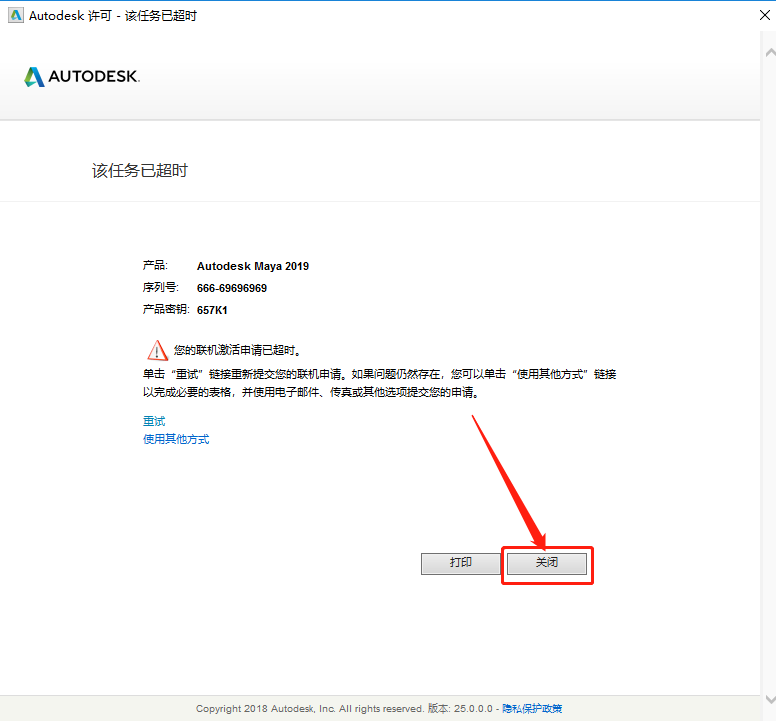Open the 隐私保护政策 link
Screen dimensions: 776x721
532,709
